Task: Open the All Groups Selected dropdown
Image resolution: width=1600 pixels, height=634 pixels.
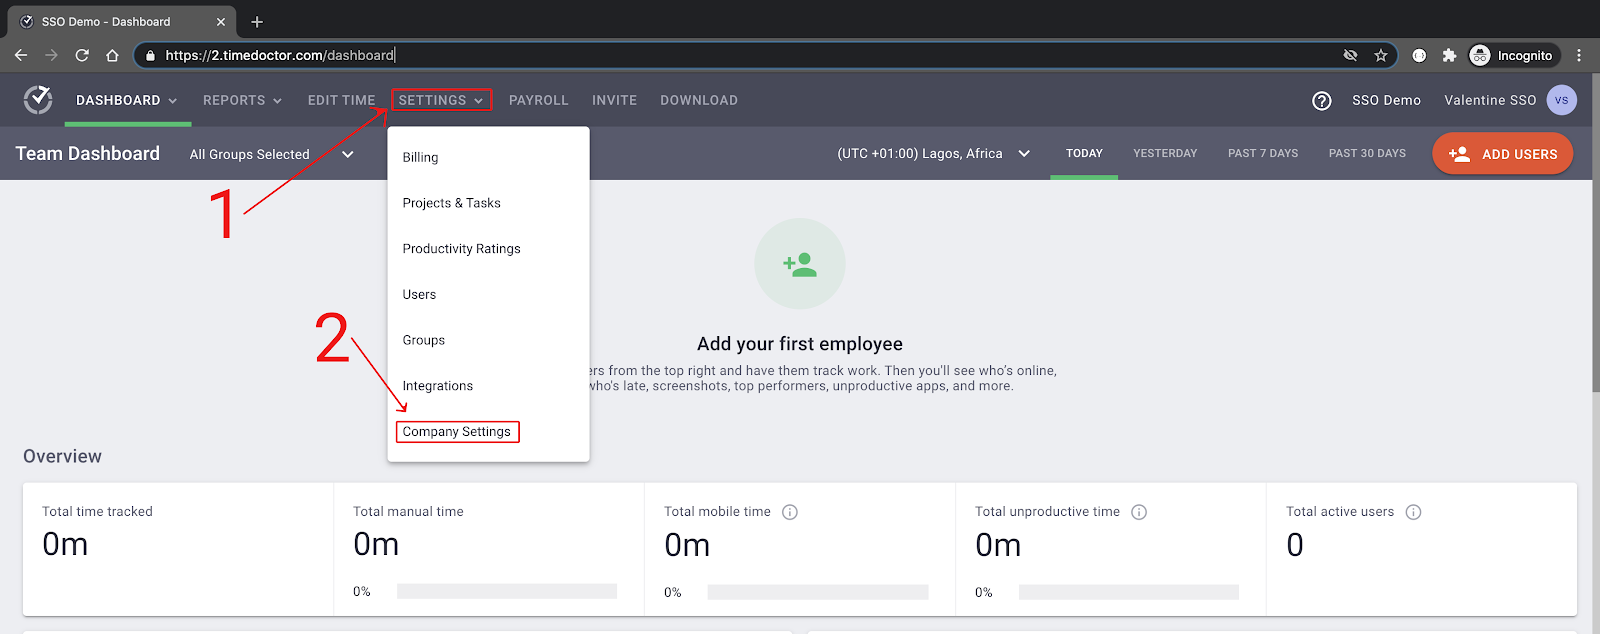Action: coord(272,154)
